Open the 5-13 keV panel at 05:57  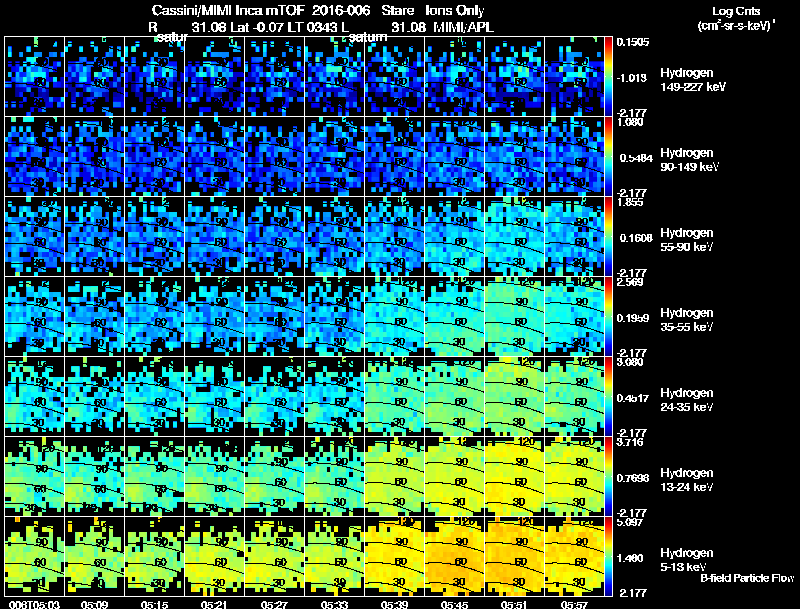coord(574,557)
